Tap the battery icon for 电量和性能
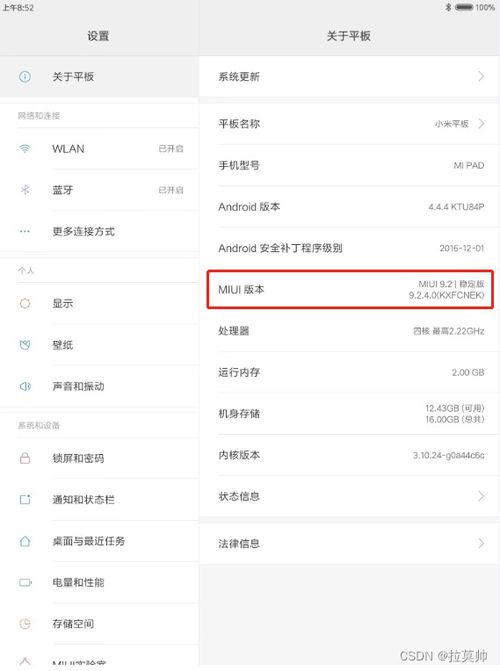500x671 pixels. pos(25,582)
